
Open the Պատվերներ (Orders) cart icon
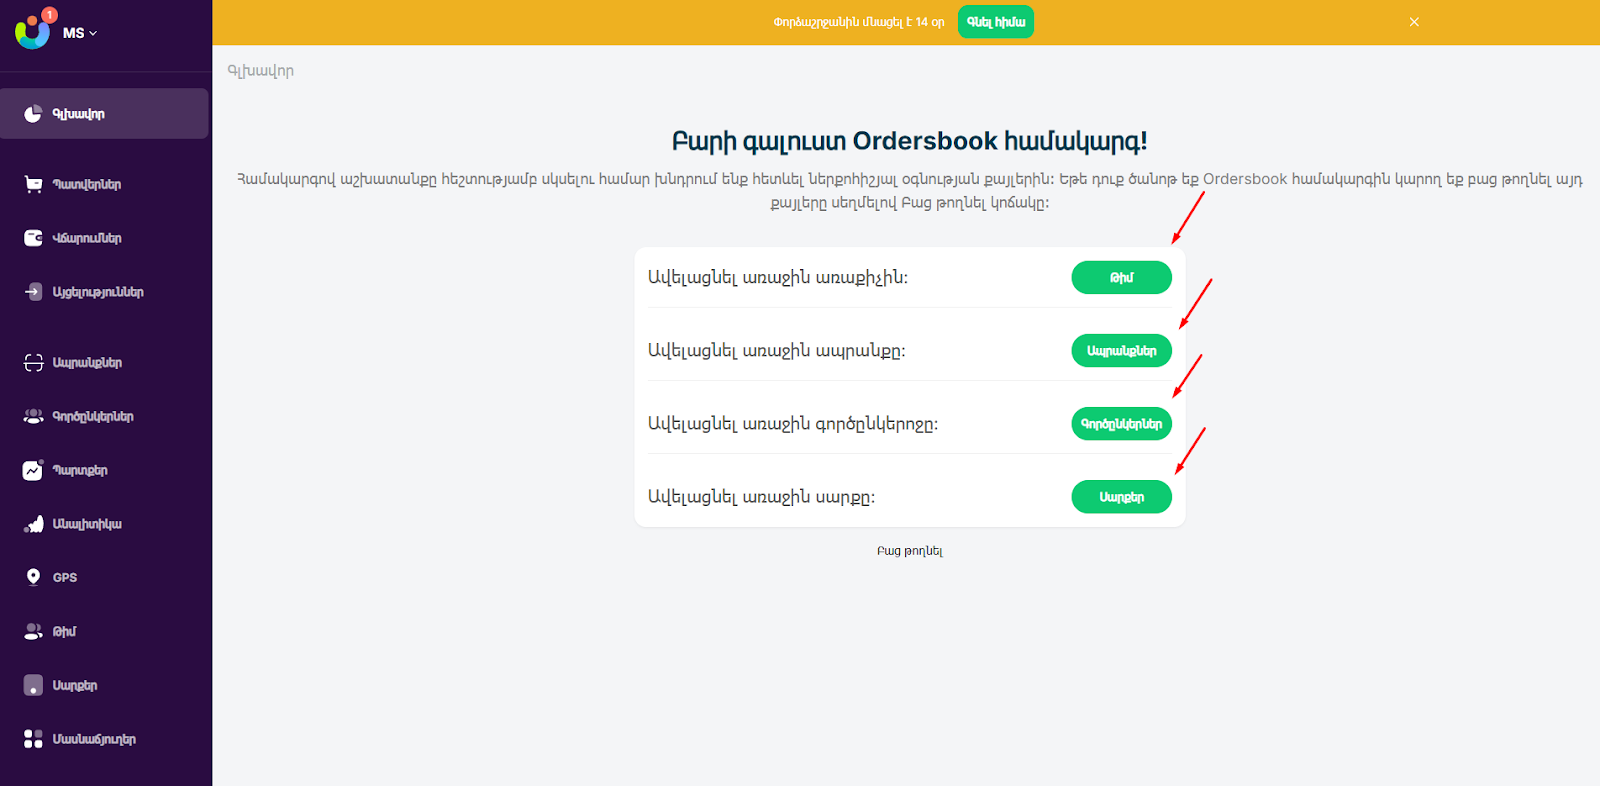click(33, 184)
